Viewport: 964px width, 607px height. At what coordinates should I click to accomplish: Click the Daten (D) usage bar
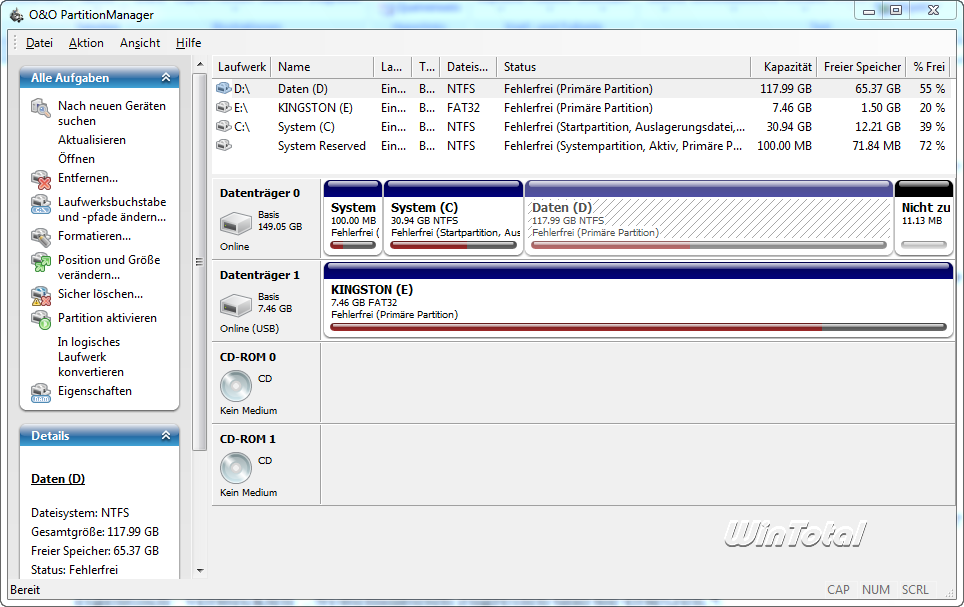pos(709,245)
